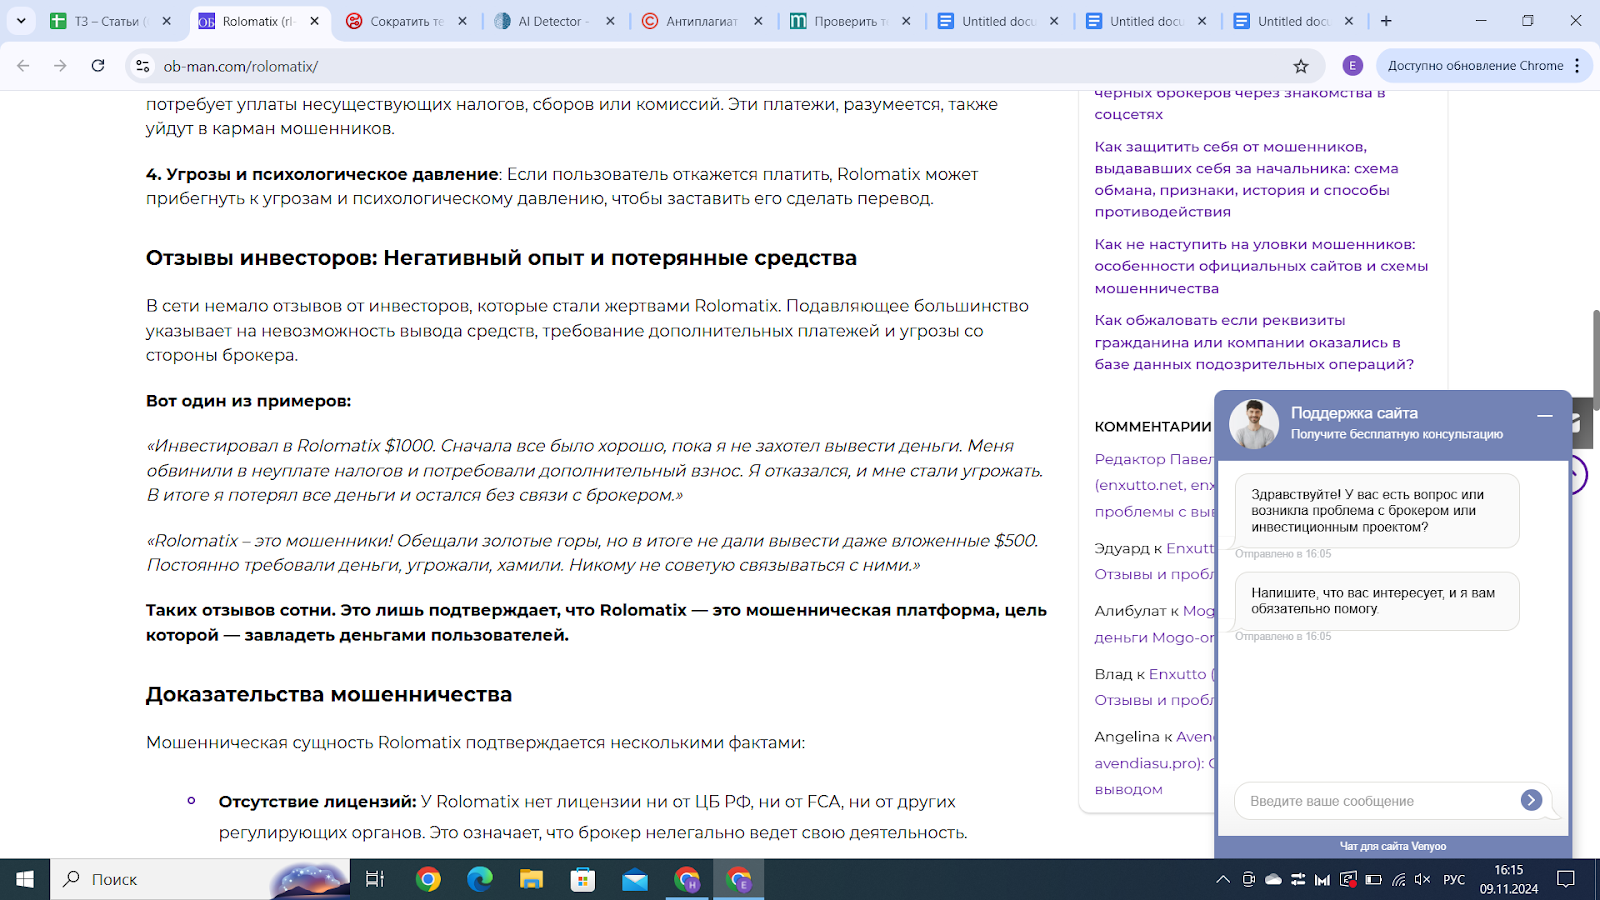The width and height of the screenshot is (1600, 900).
Task: View site information next to the URL
Action: click(143, 66)
